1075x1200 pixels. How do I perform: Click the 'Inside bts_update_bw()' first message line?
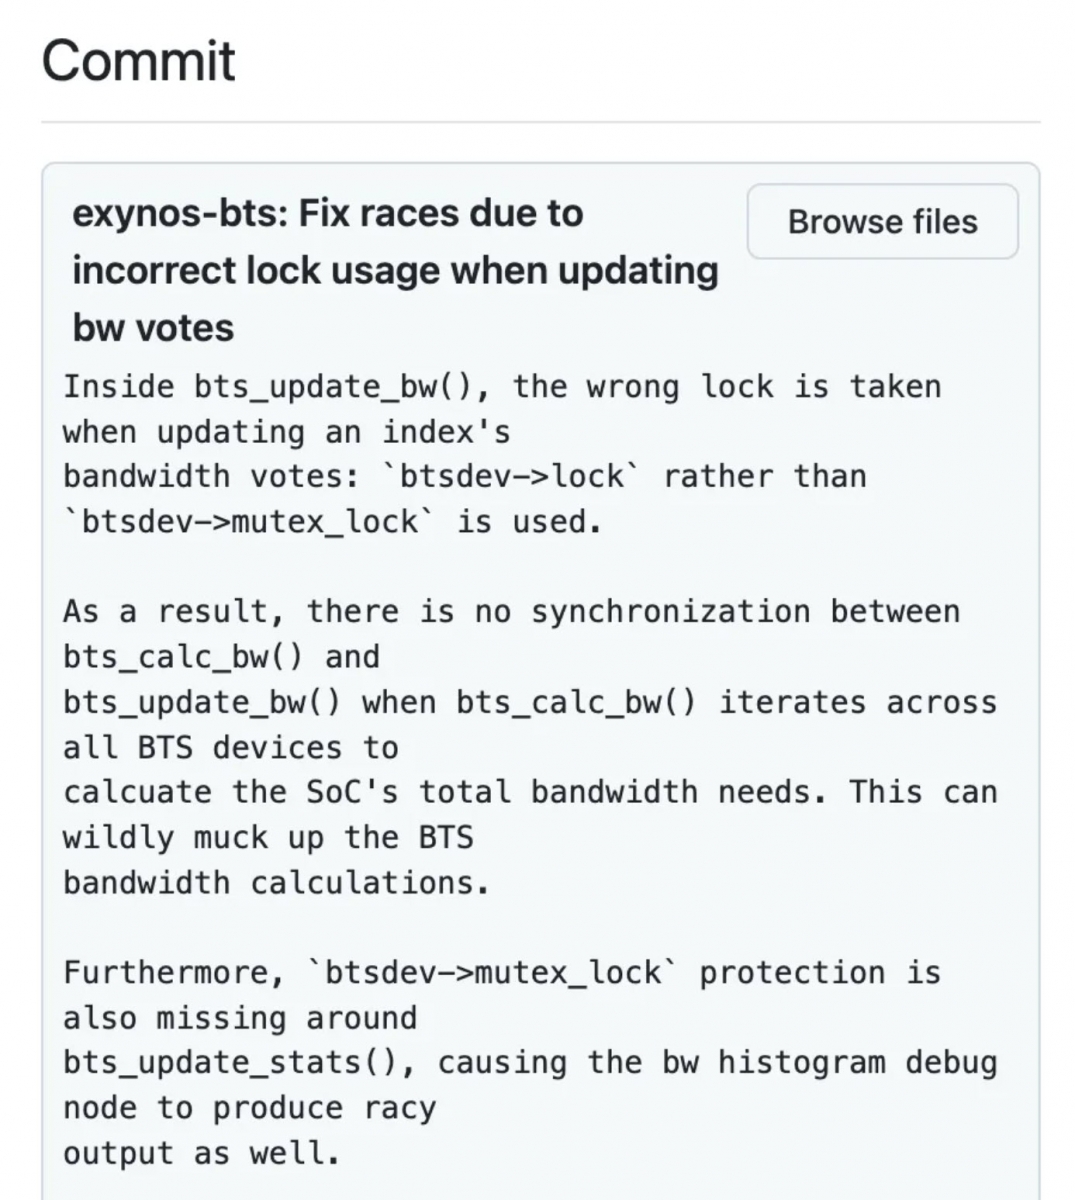(502, 387)
